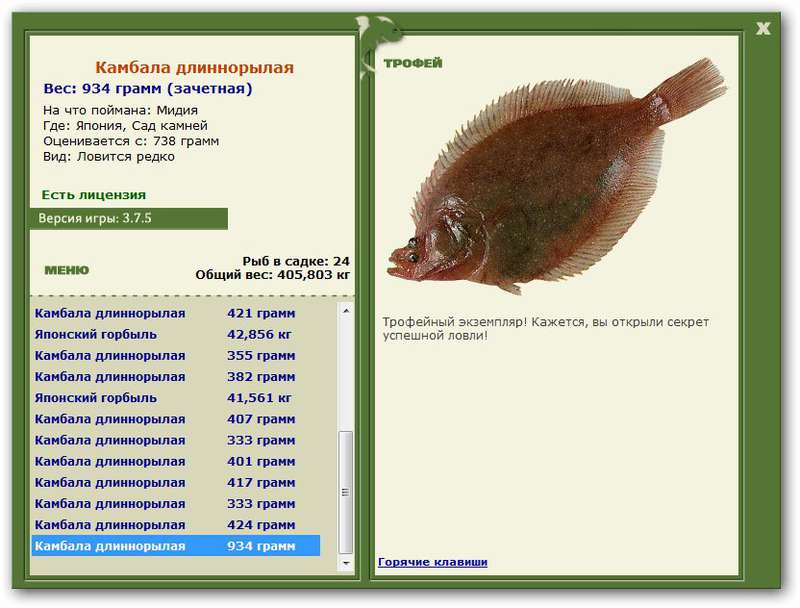Close the trophy window with the X
This screenshot has height=608, width=800.
tap(763, 28)
